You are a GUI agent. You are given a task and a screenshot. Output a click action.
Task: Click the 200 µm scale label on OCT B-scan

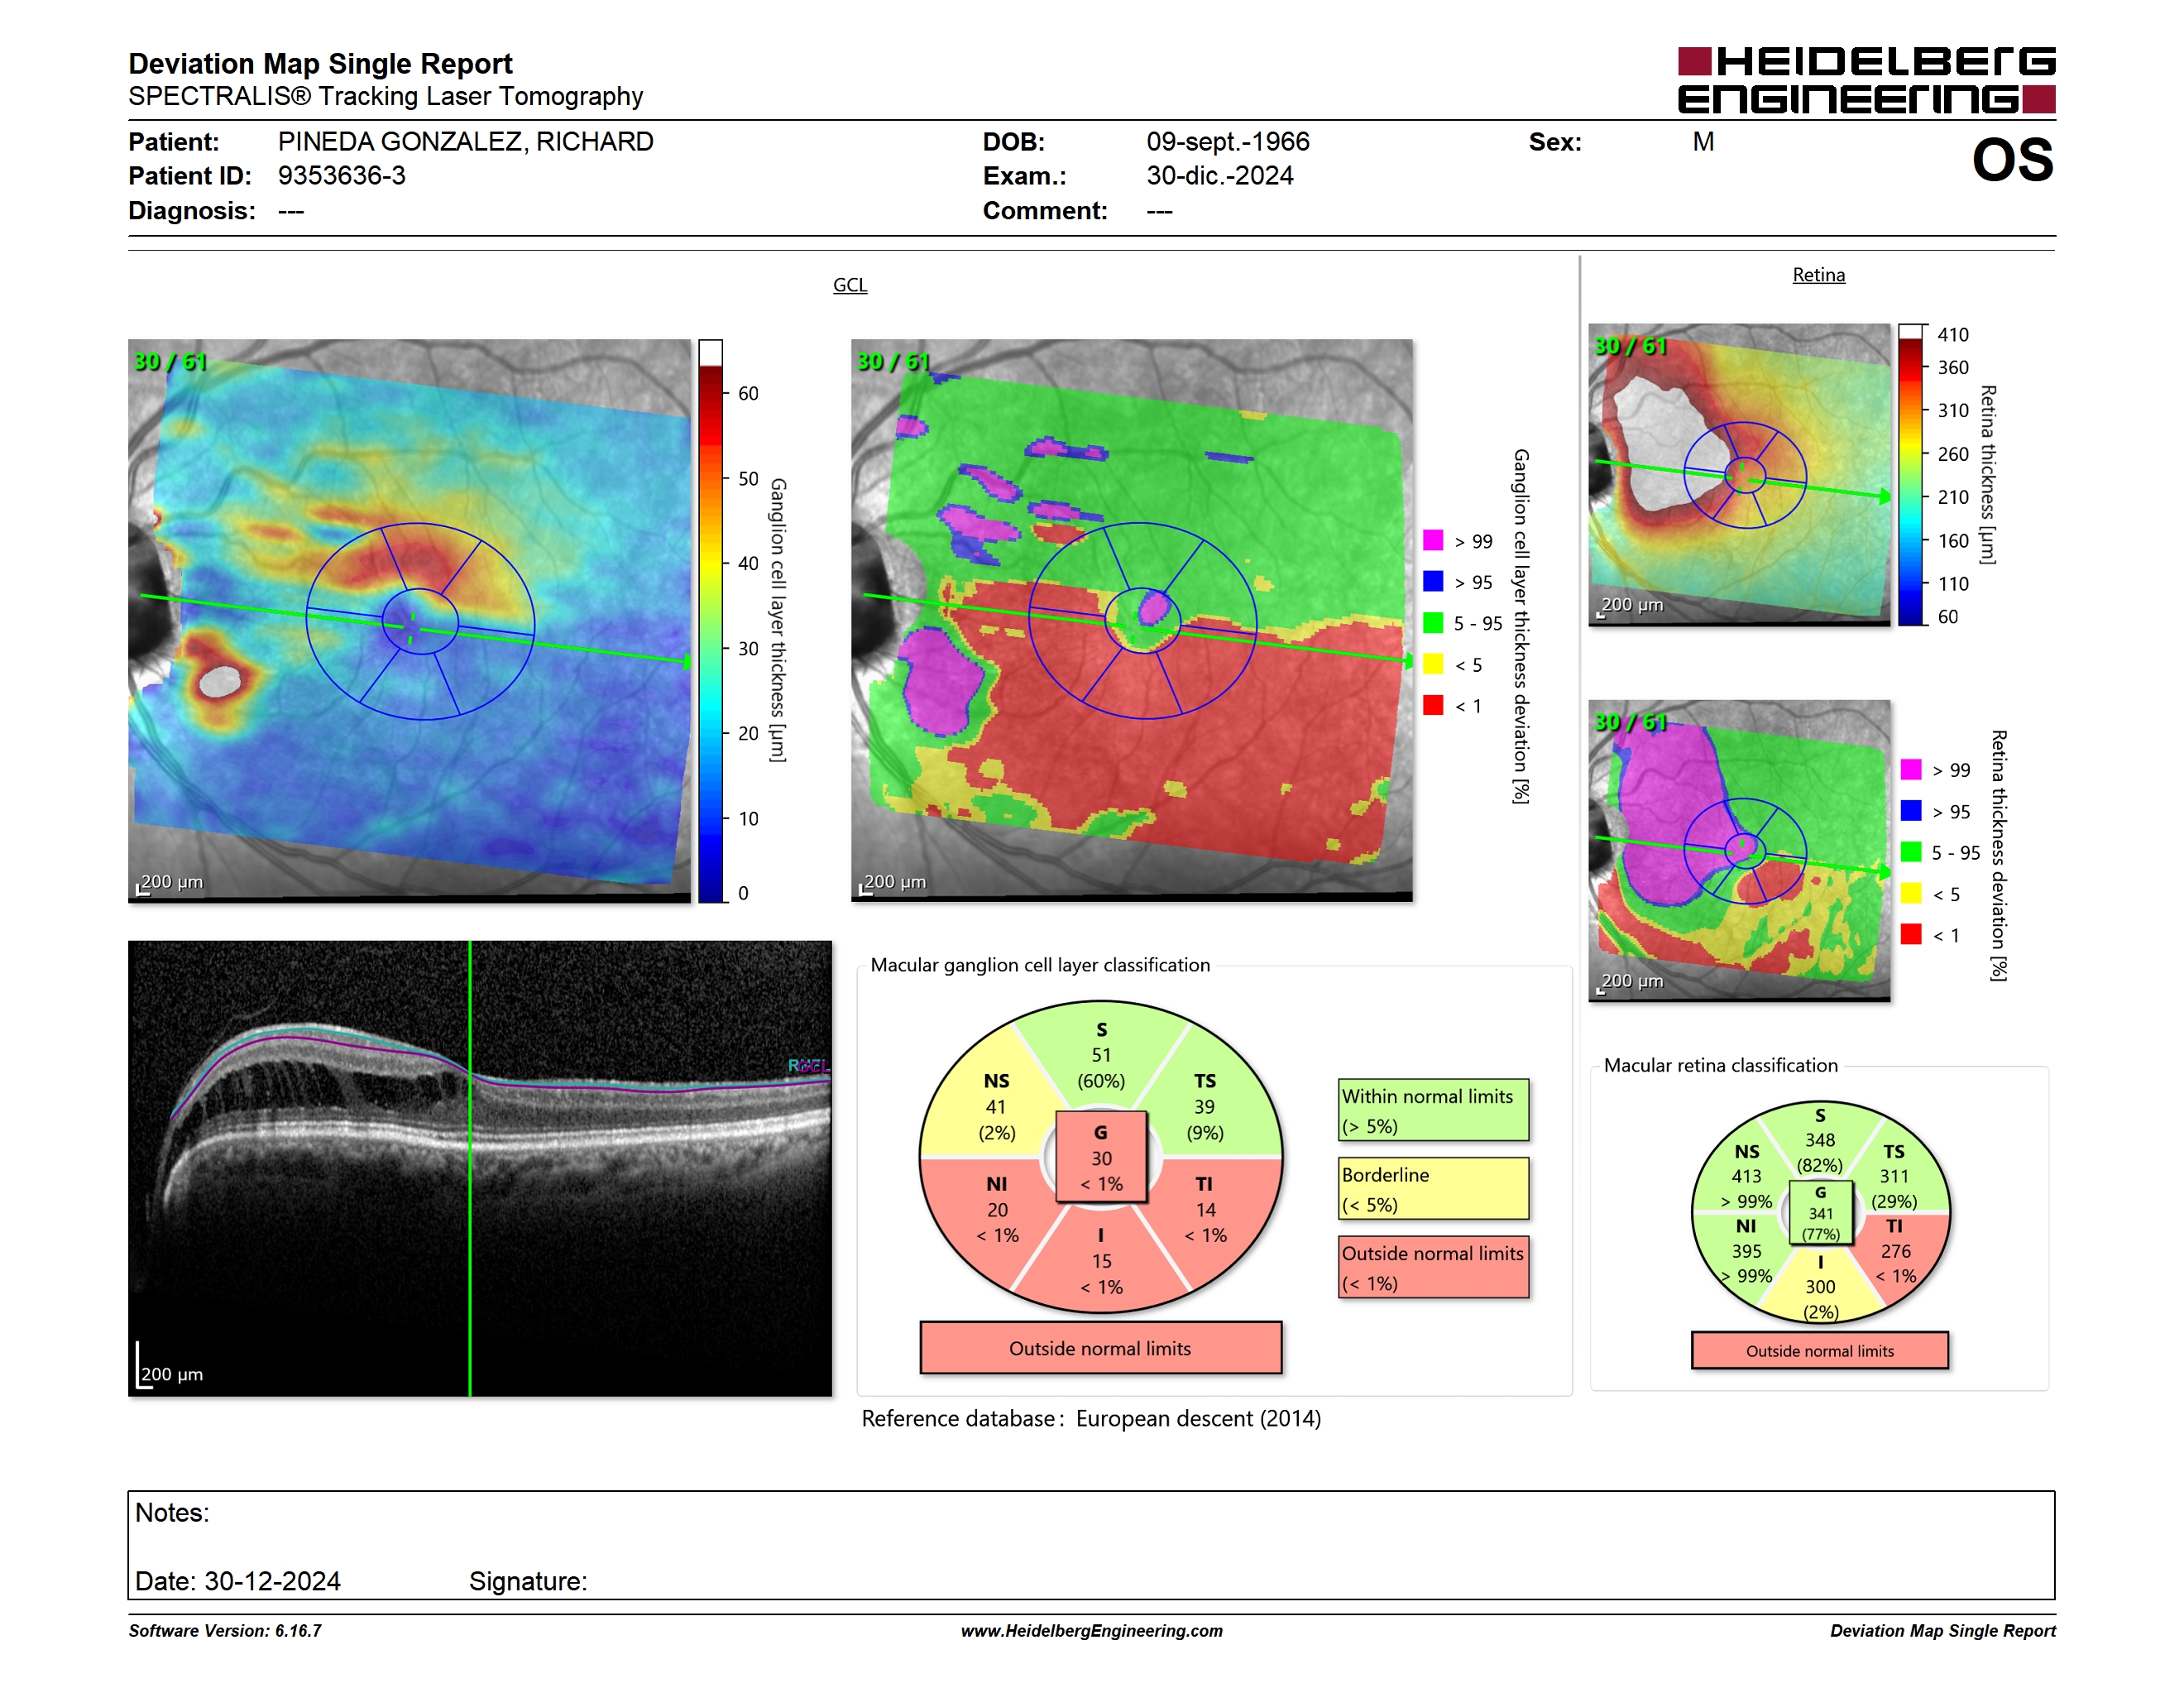pos(172,1374)
